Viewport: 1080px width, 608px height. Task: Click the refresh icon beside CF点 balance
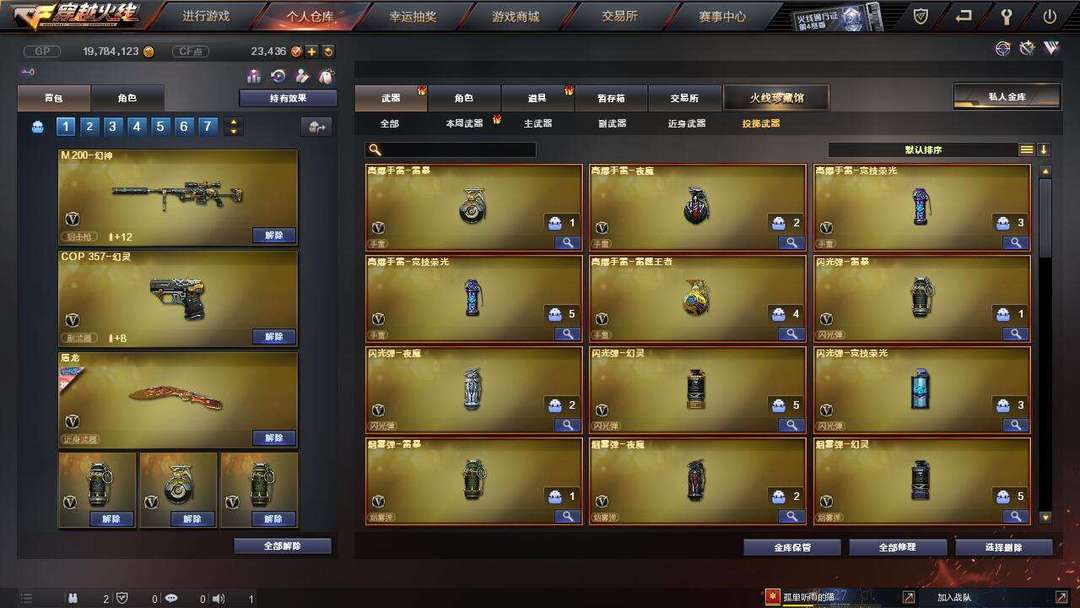pos(329,52)
